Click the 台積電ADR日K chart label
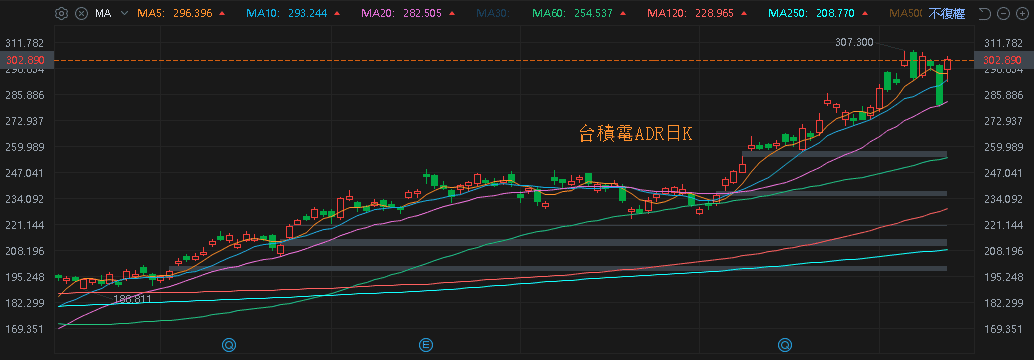The height and width of the screenshot is (360, 1034). pyautogui.click(x=636, y=134)
